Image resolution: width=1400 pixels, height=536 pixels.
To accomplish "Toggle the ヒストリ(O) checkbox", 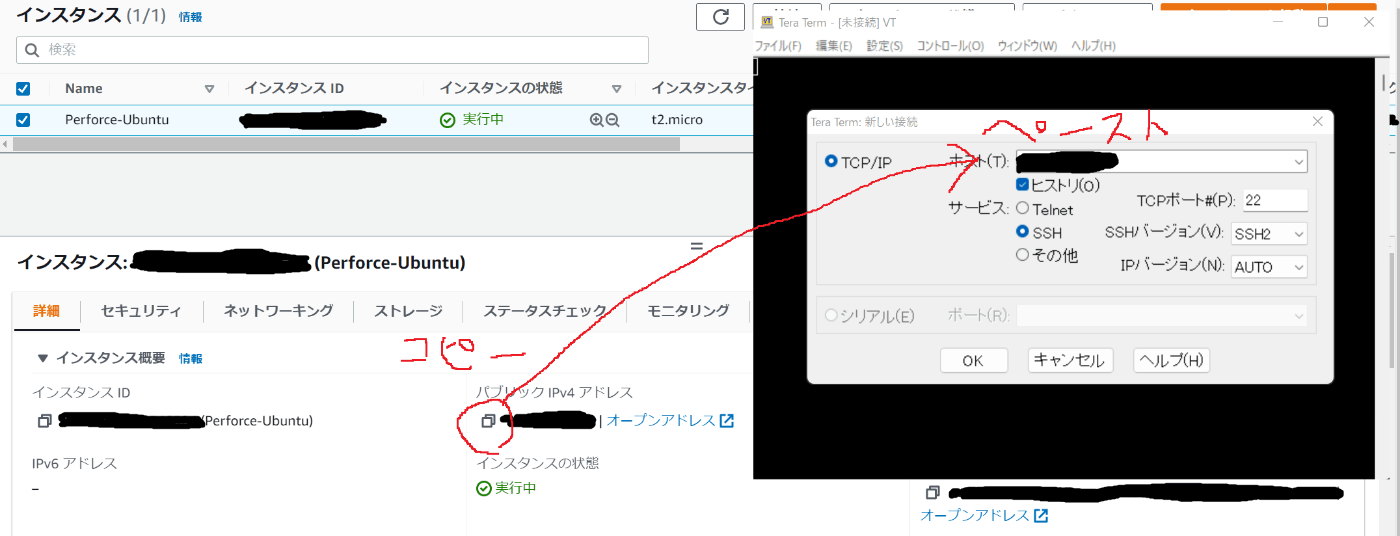I will (1022, 185).
